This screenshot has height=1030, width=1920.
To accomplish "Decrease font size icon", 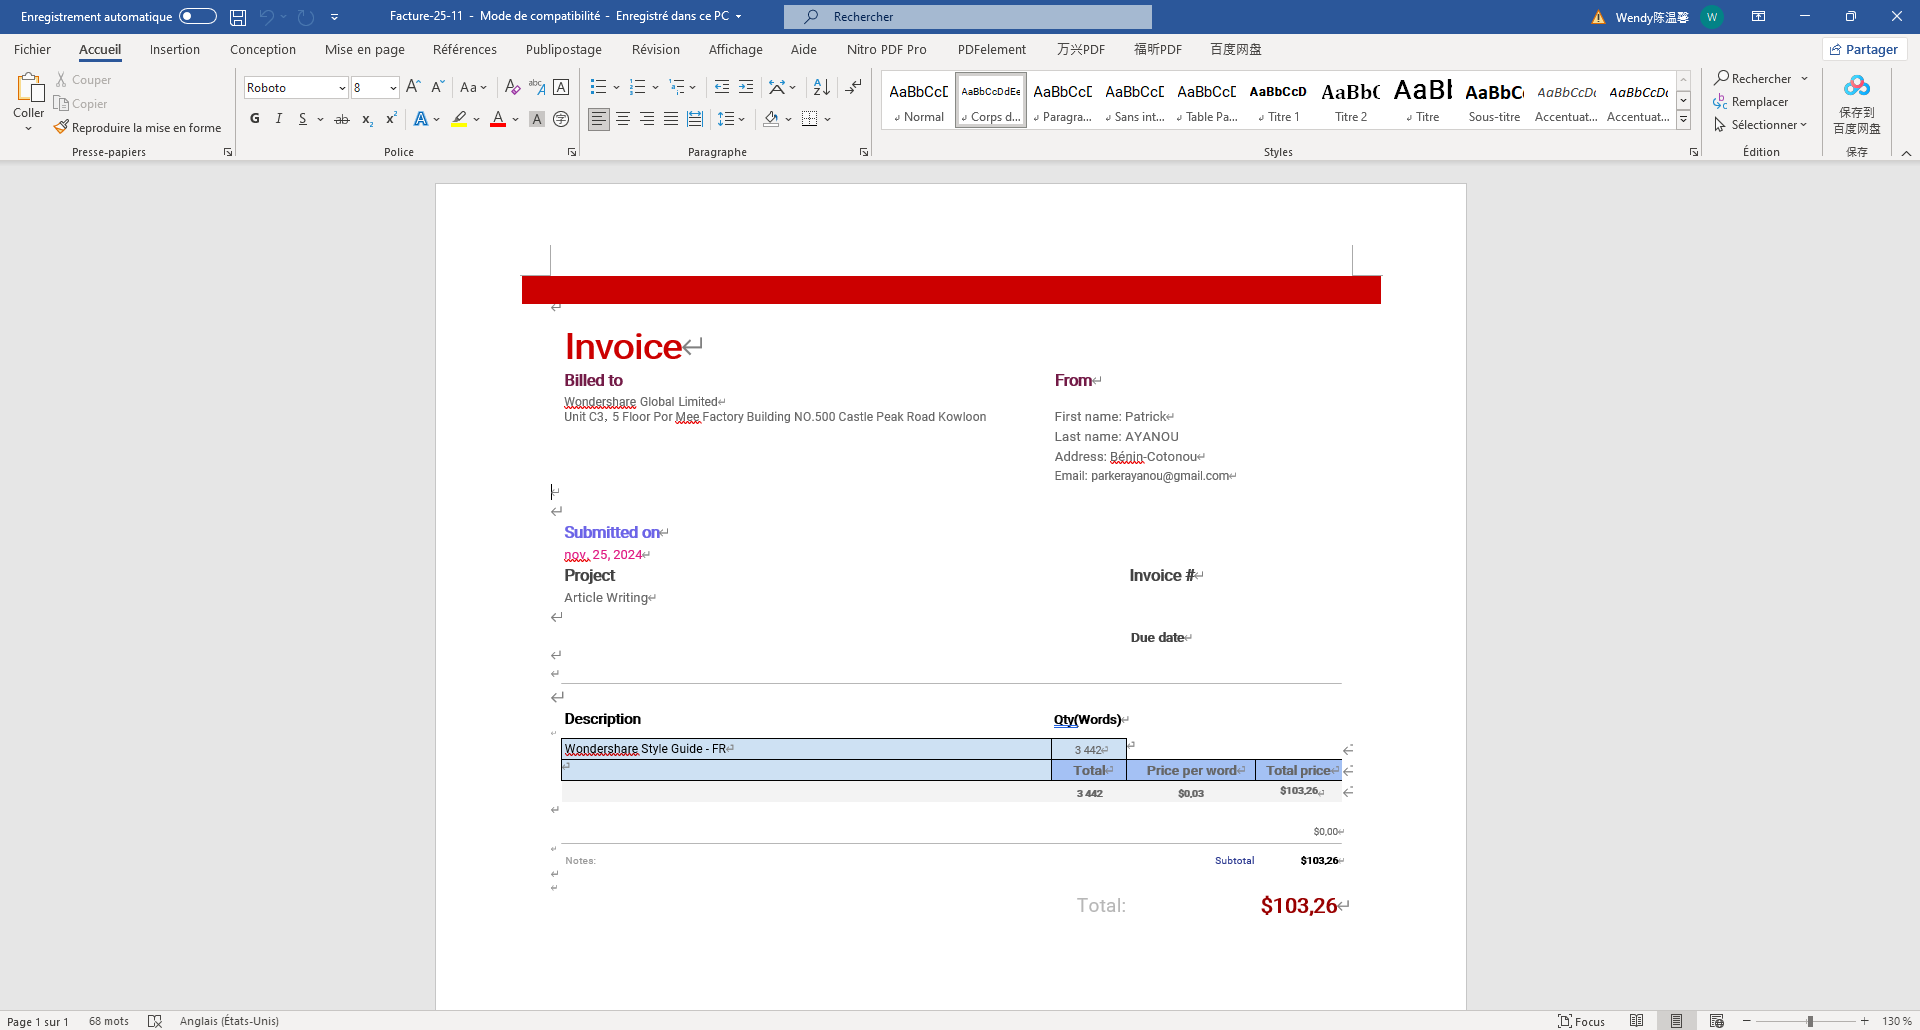I will click(x=437, y=88).
